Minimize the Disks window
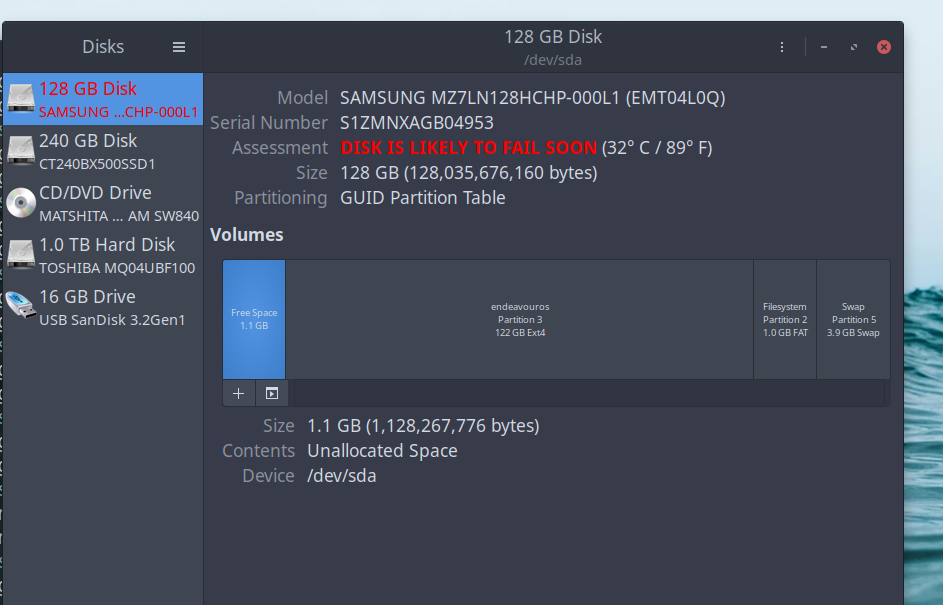 823,47
